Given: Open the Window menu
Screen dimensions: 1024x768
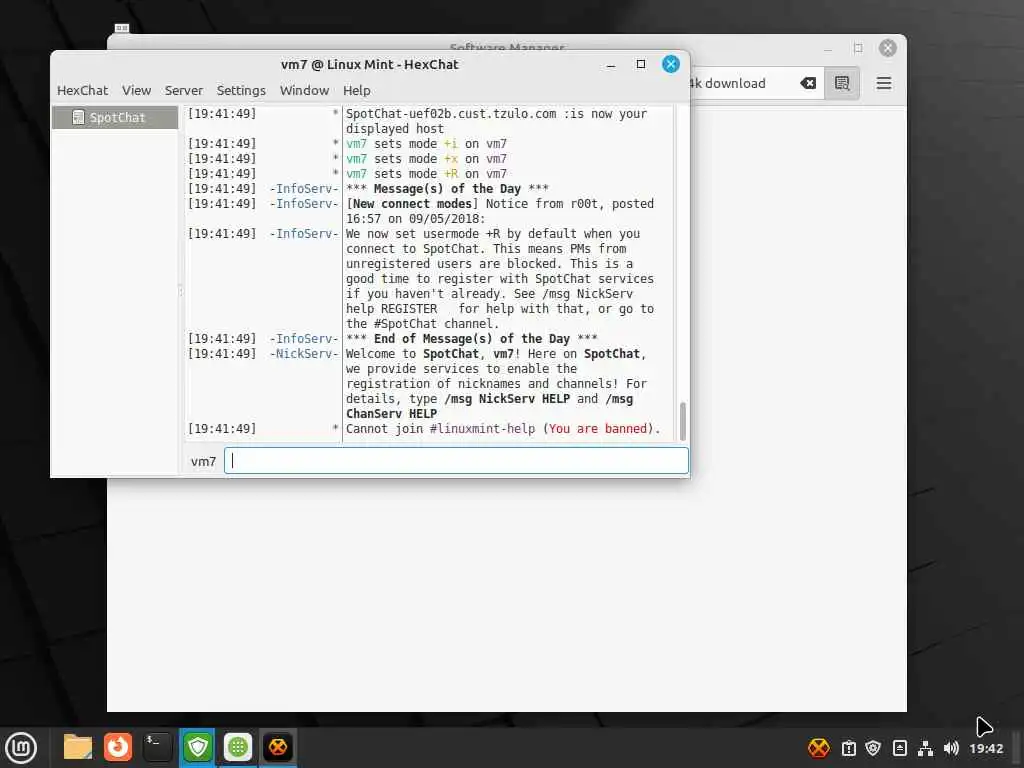Looking at the screenshot, I should (304, 90).
